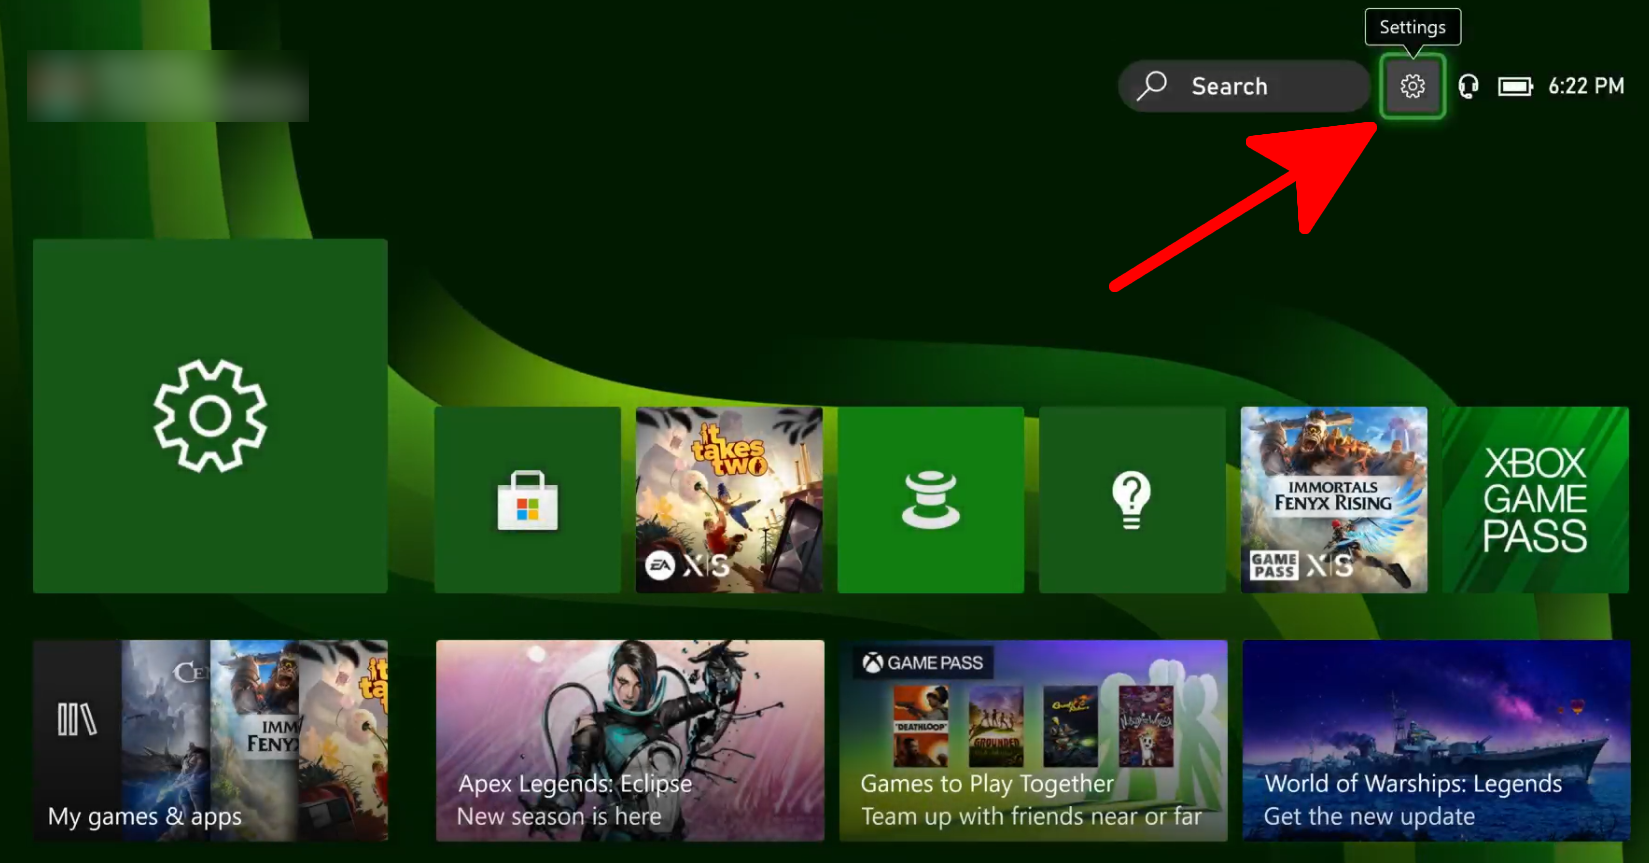Select the headset status icon
1649x863 pixels.
click(1468, 87)
